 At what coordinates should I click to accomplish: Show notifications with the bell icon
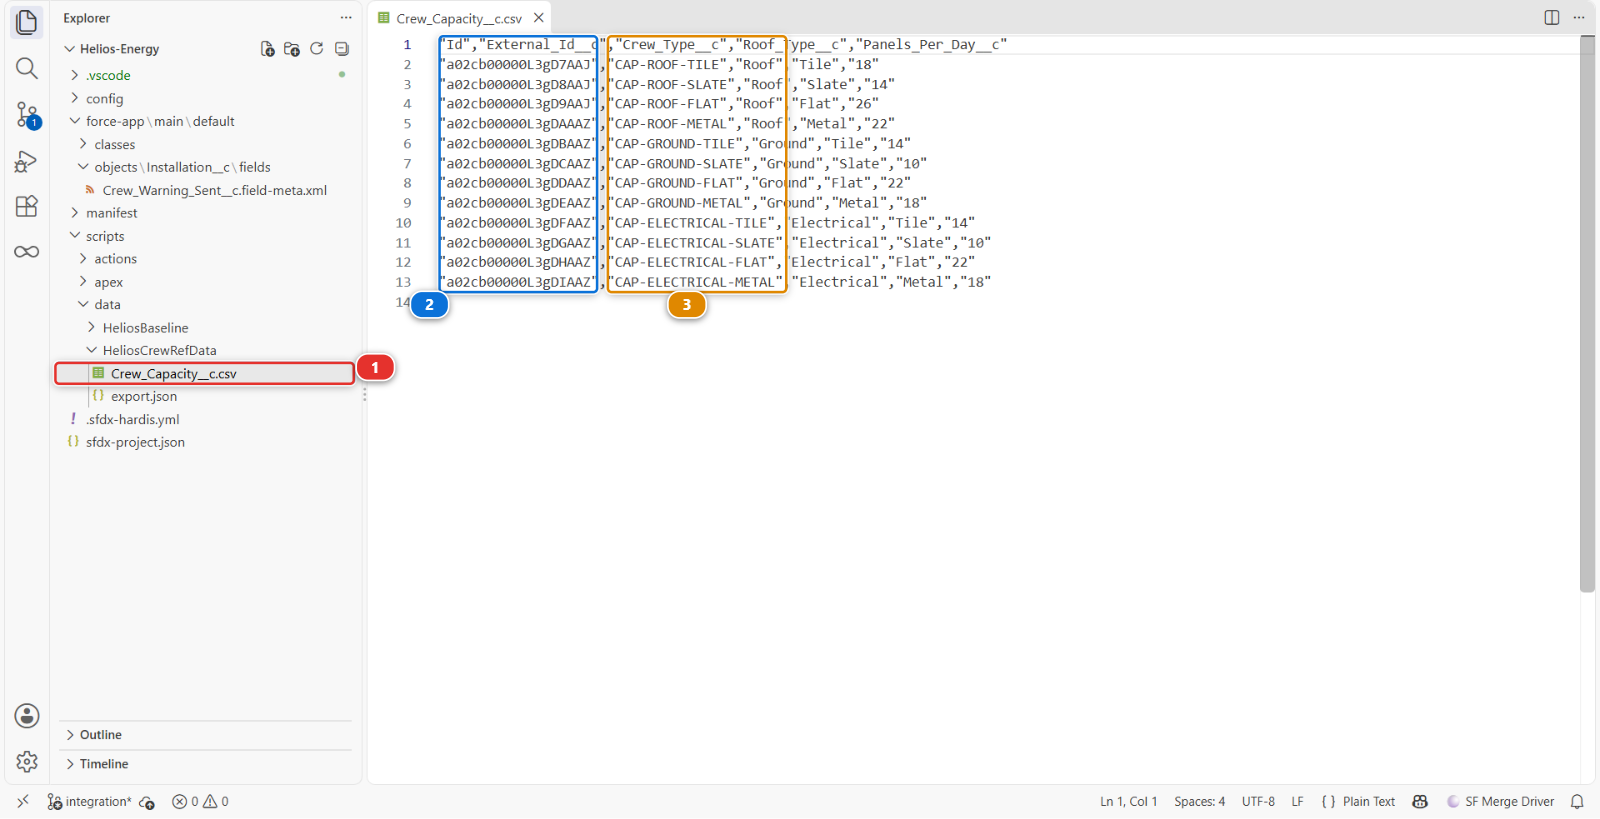[x=1577, y=802]
